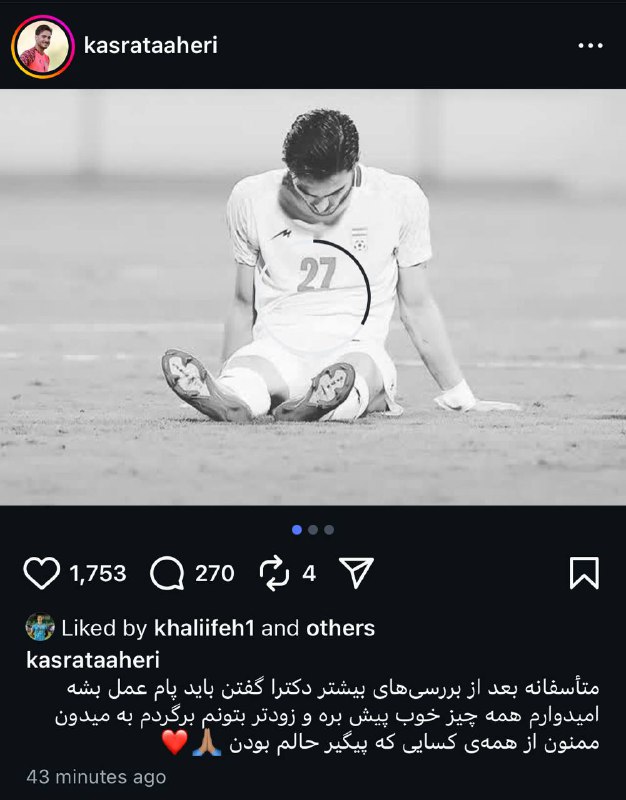Show others who liked the post
The image size is (626, 800).
coord(340,628)
